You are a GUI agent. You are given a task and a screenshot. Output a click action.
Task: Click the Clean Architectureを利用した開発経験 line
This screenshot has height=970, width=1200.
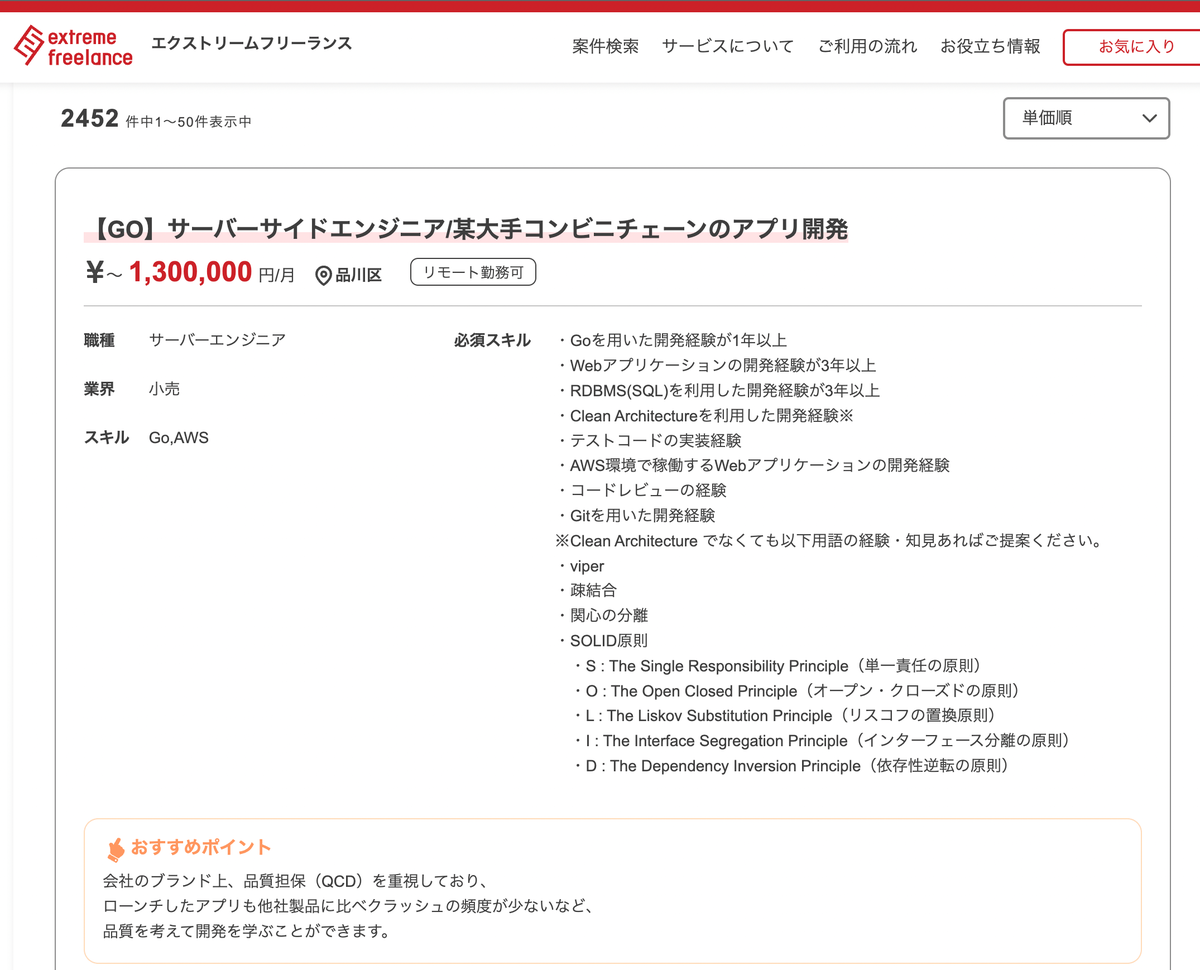(x=705, y=415)
